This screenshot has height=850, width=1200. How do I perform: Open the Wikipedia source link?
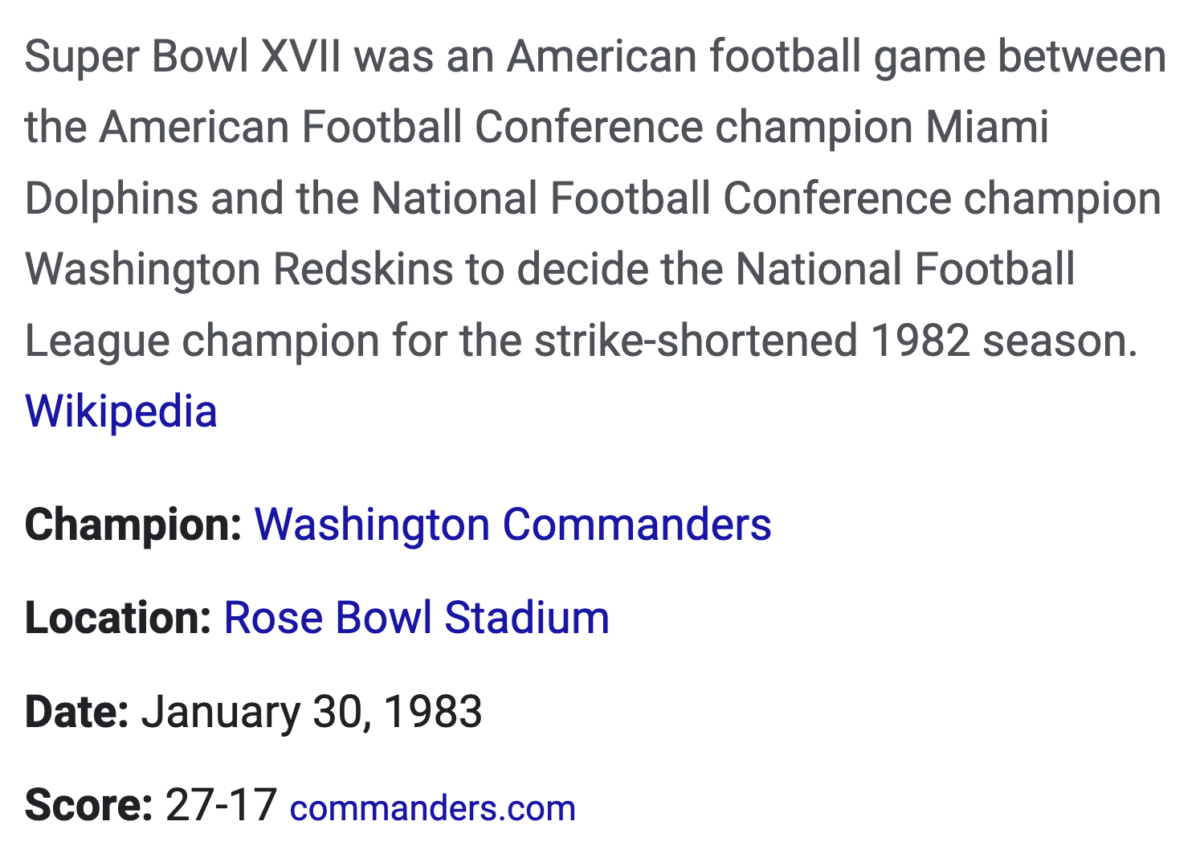tap(120, 411)
